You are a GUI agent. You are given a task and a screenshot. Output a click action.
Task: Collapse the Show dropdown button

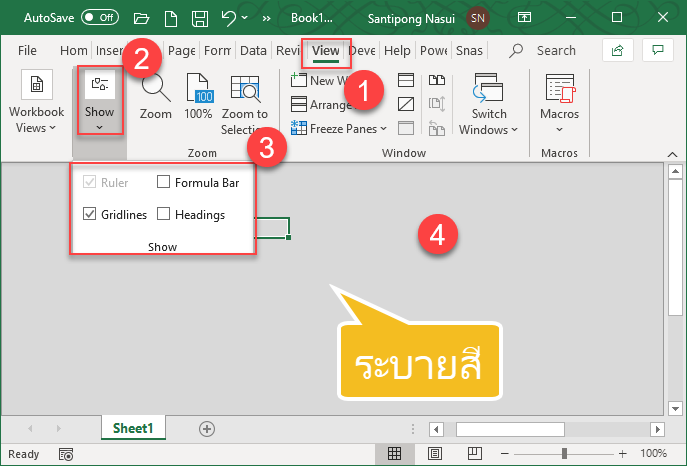[99, 101]
